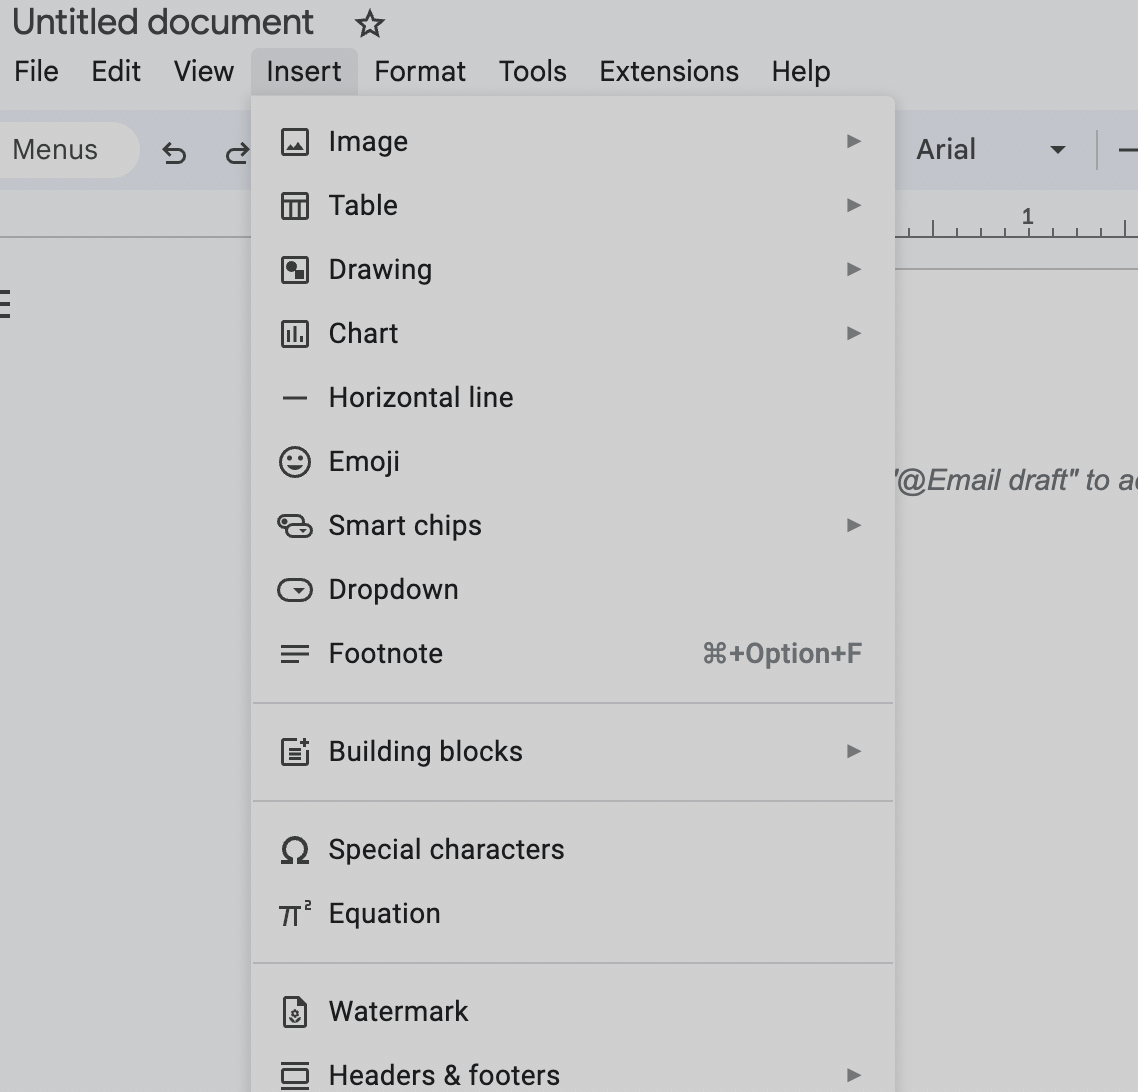The height and width of the screenshot is (1092, 1138).
Task: Open the Extensions menu
Action: coord(668,71)
